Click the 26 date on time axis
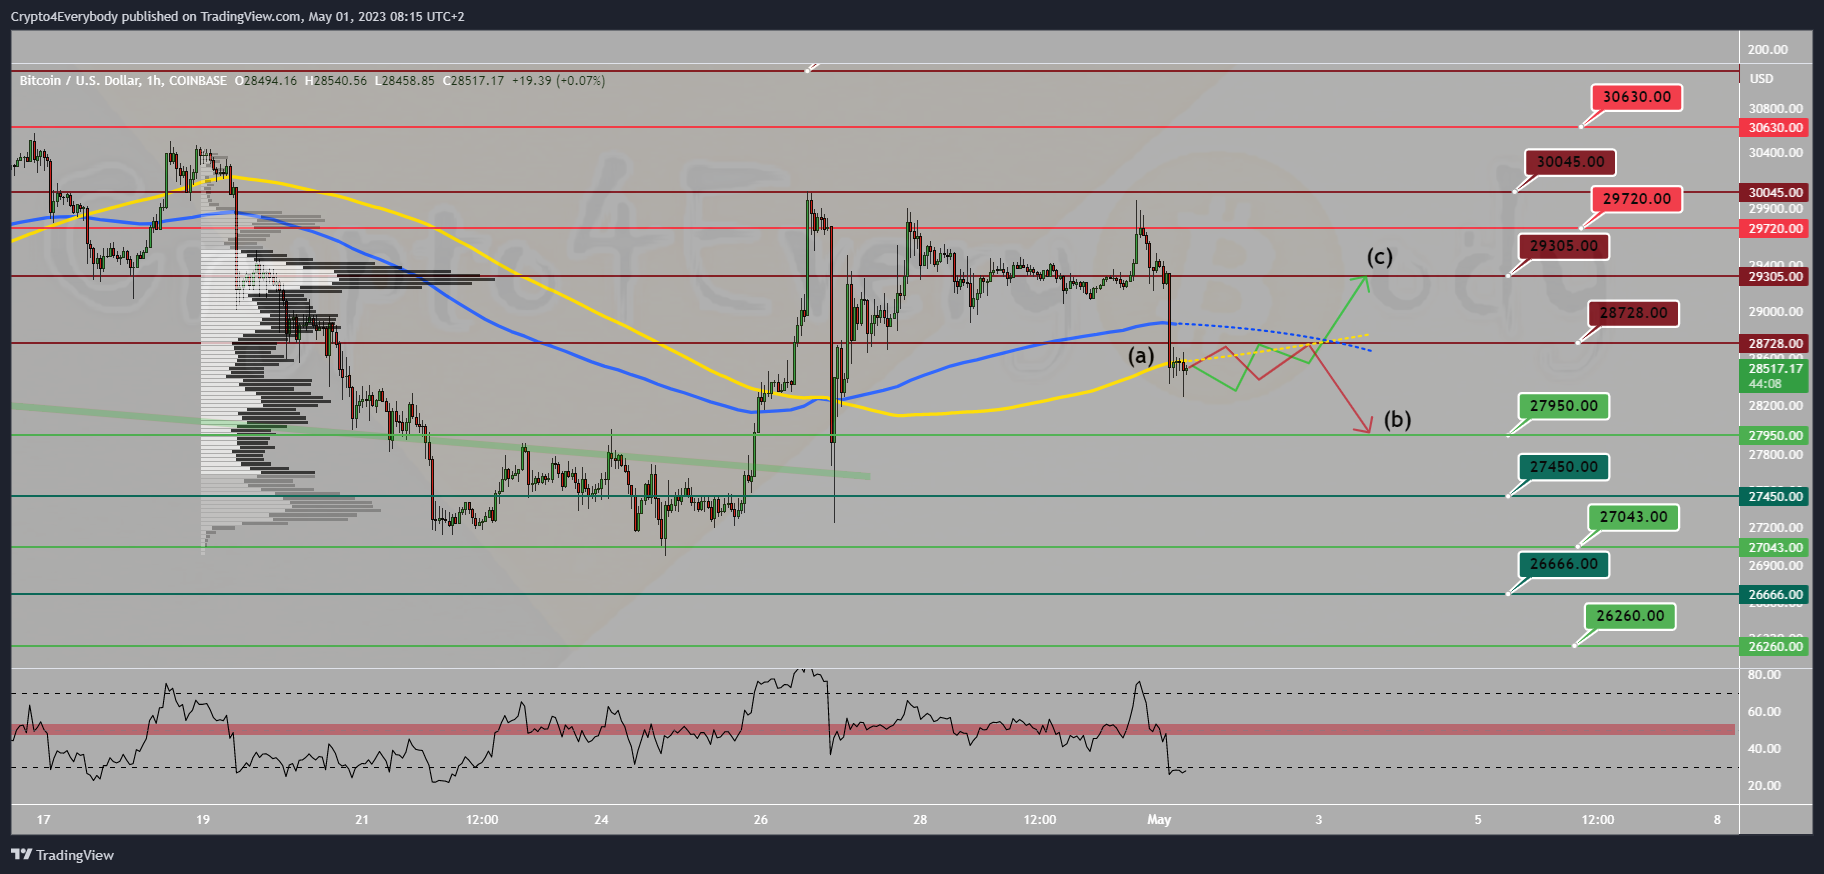The height and width of the screenshot is (874, 1824). [761, 820]
